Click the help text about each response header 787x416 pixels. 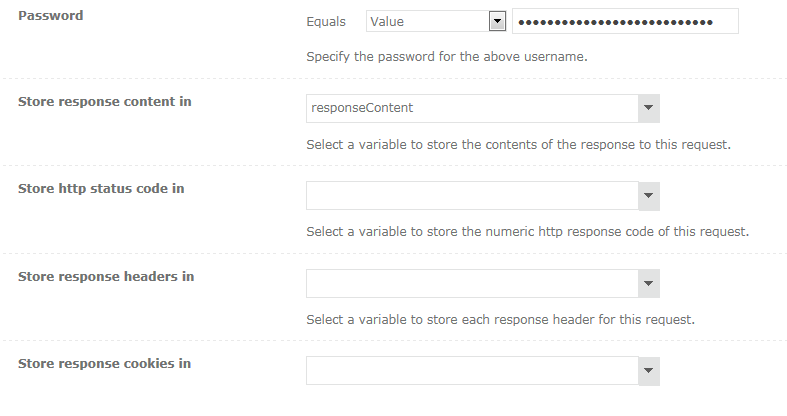[500, 320]
